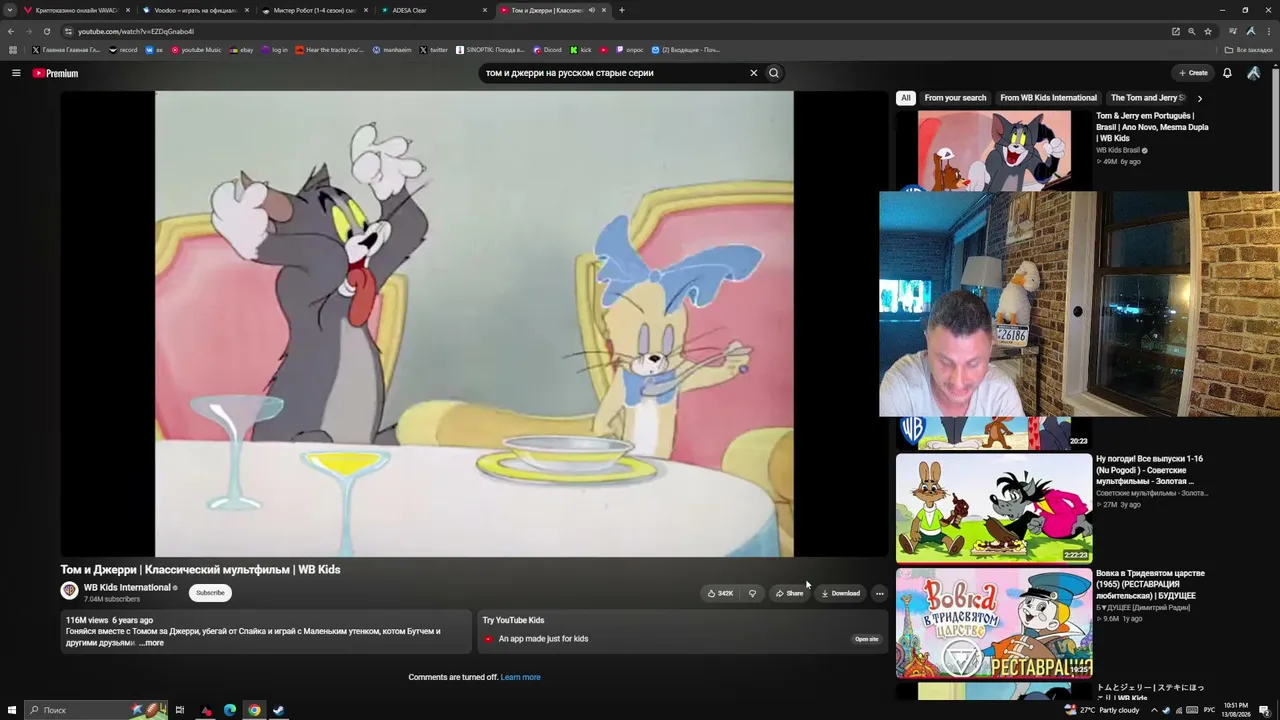Open the ebay bookmark
The image size is (1280, 720).
241,50
